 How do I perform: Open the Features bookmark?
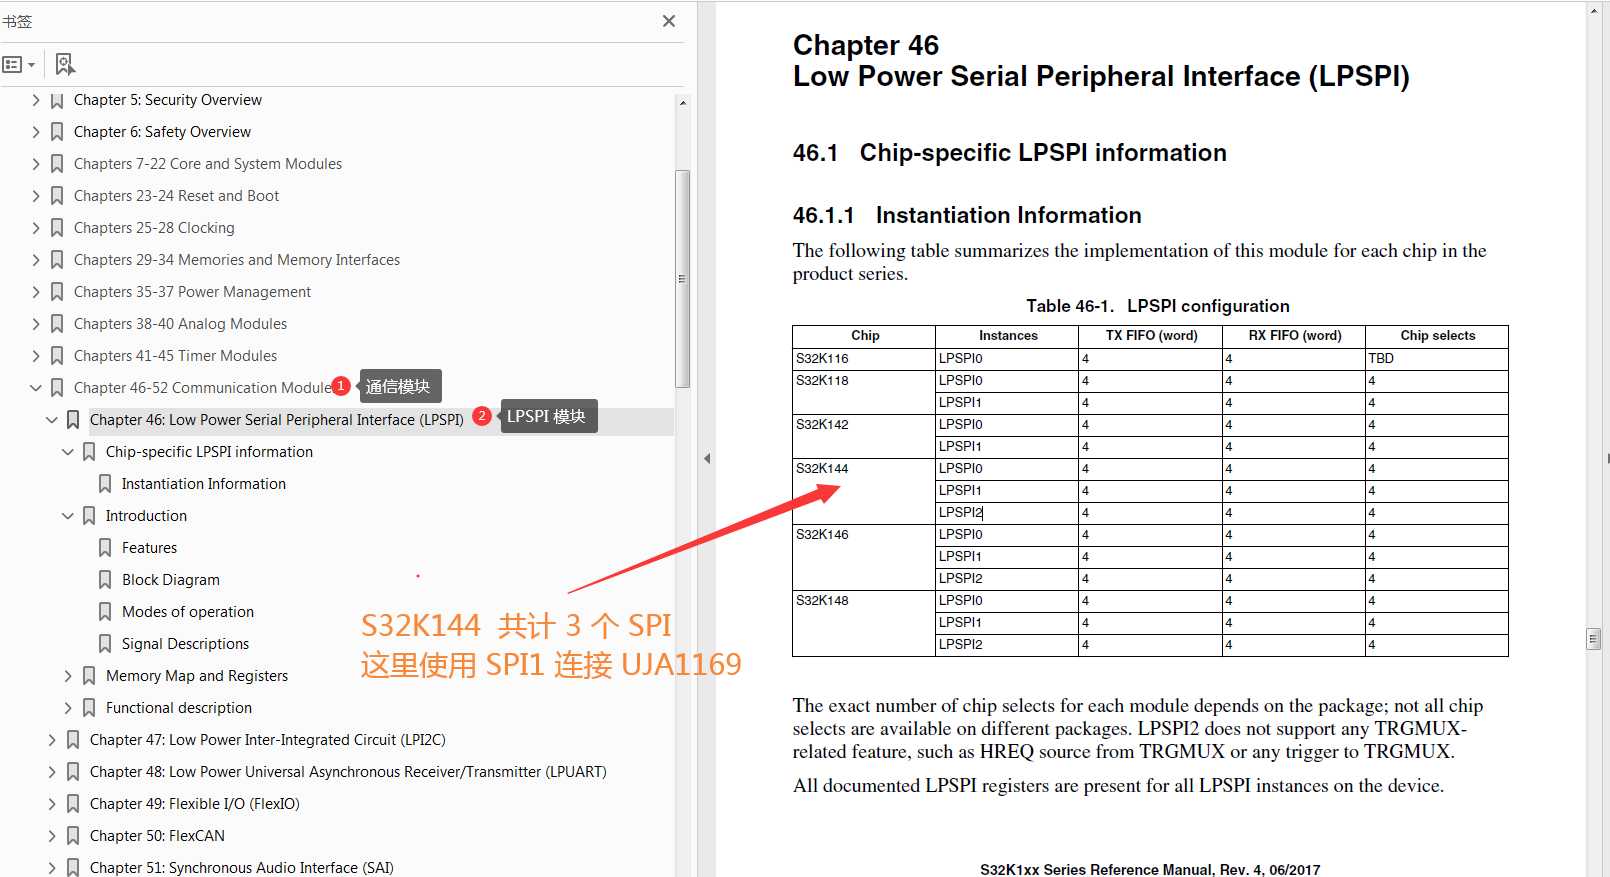149,548
